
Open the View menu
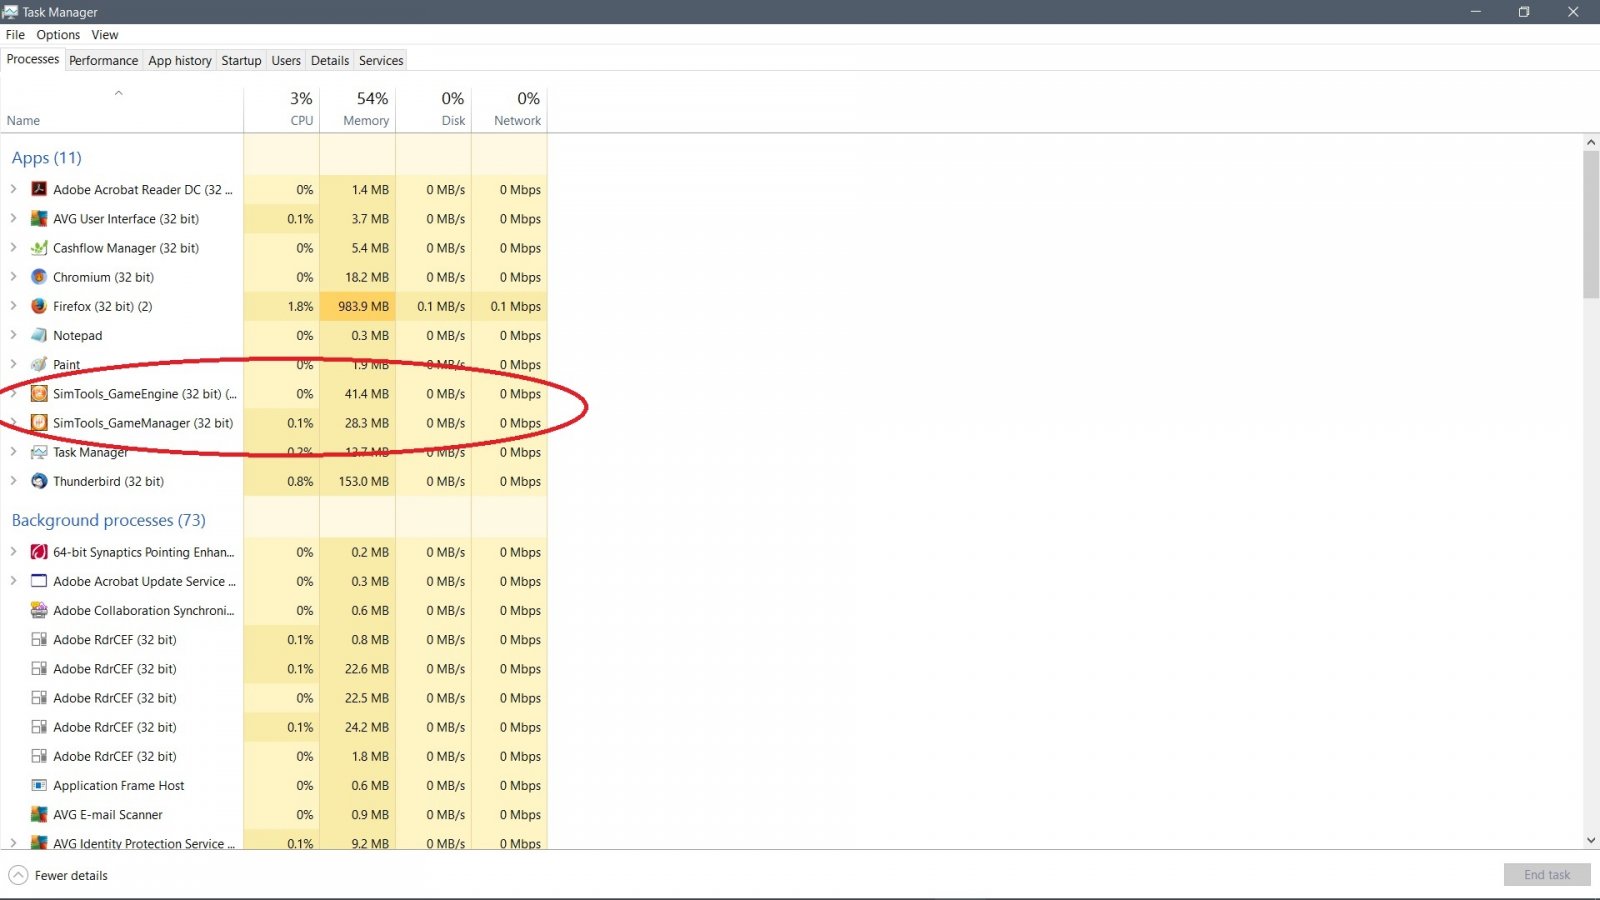click(x=105, y=35)
